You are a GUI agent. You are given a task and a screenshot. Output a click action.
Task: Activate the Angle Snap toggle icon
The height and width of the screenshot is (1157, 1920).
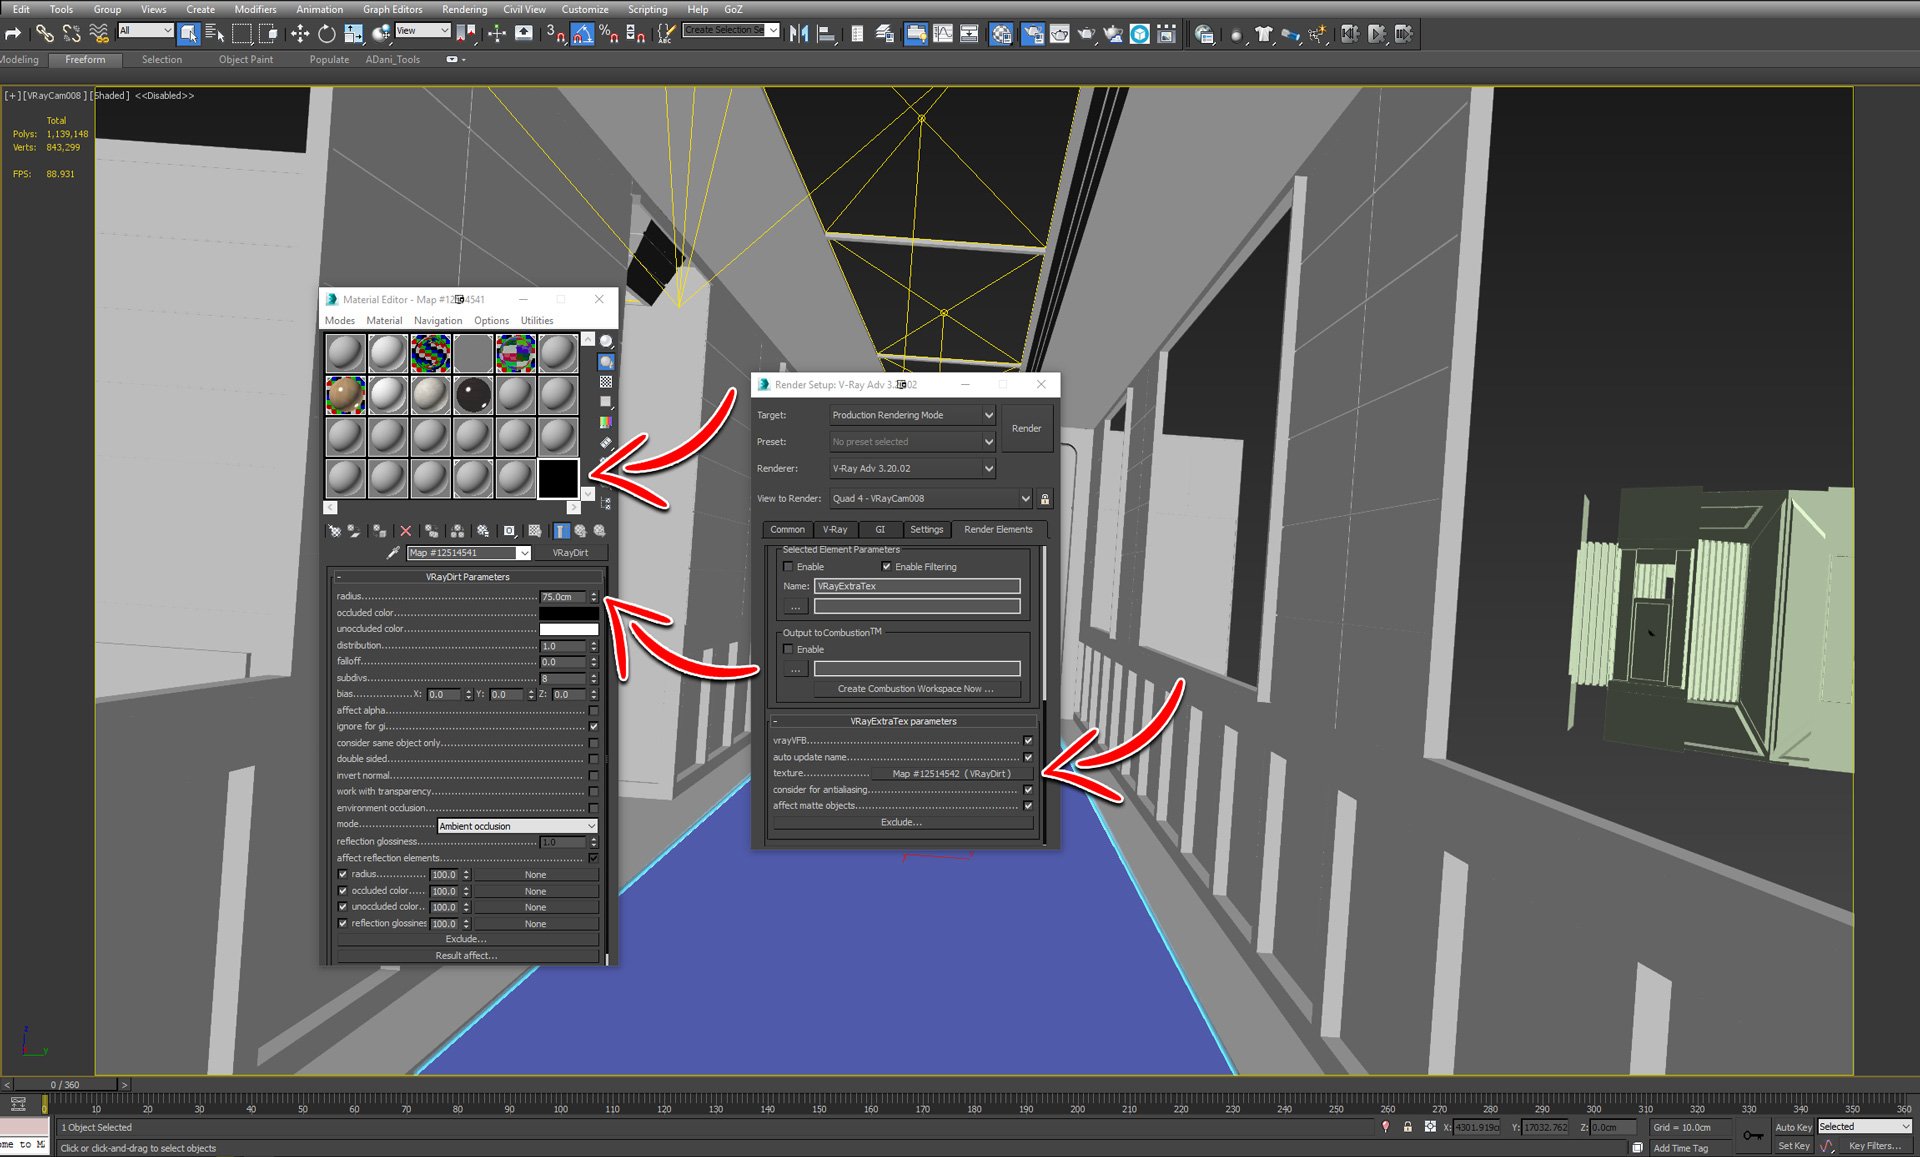[582, 34]
